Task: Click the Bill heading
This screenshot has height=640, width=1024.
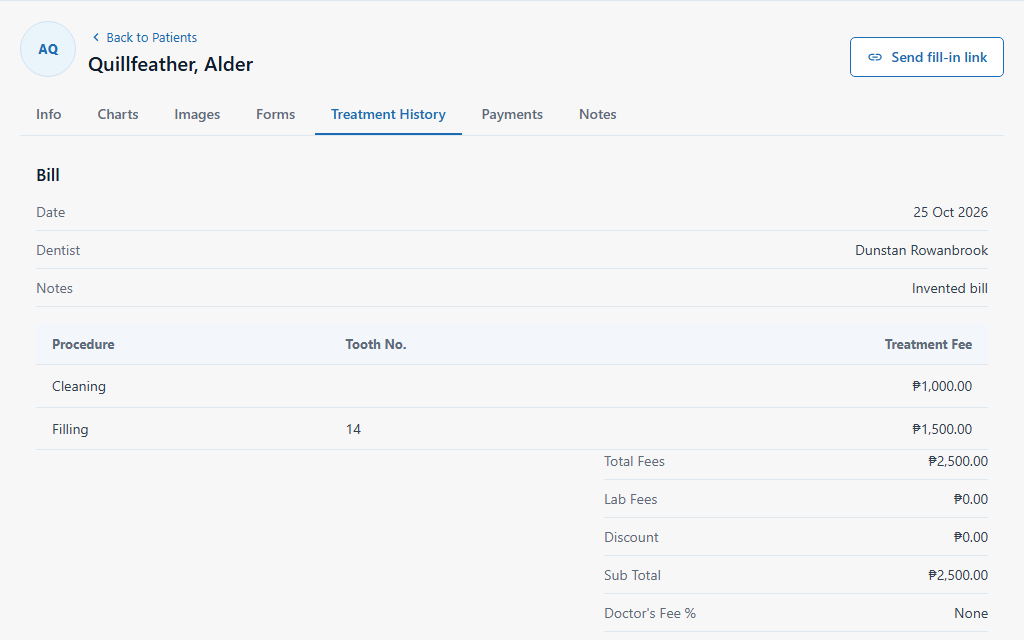Action: point(48,175)
